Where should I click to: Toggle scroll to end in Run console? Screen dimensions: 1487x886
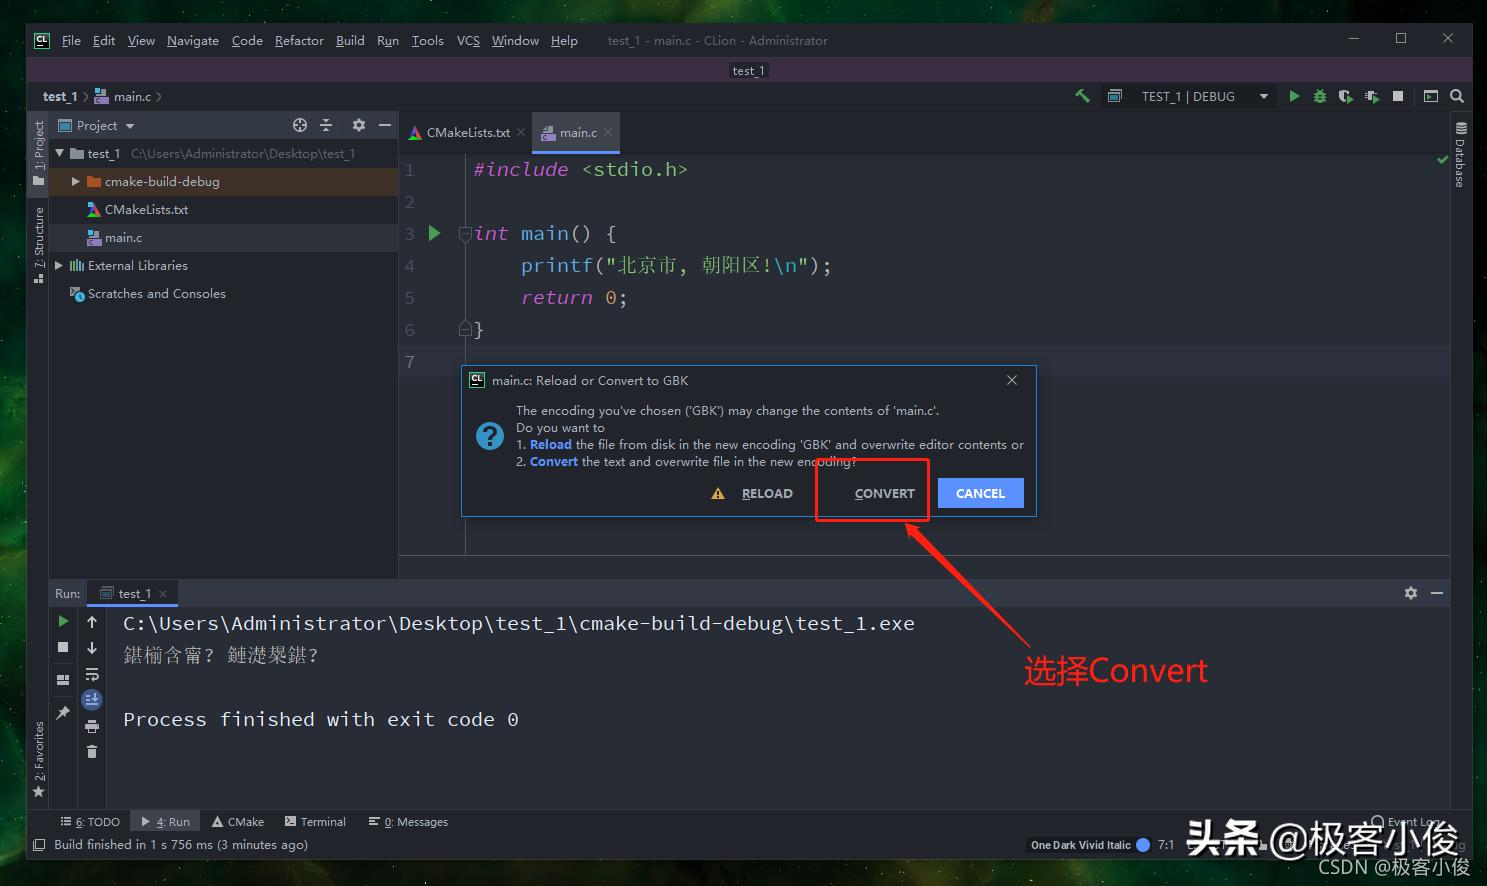point(92,699)
